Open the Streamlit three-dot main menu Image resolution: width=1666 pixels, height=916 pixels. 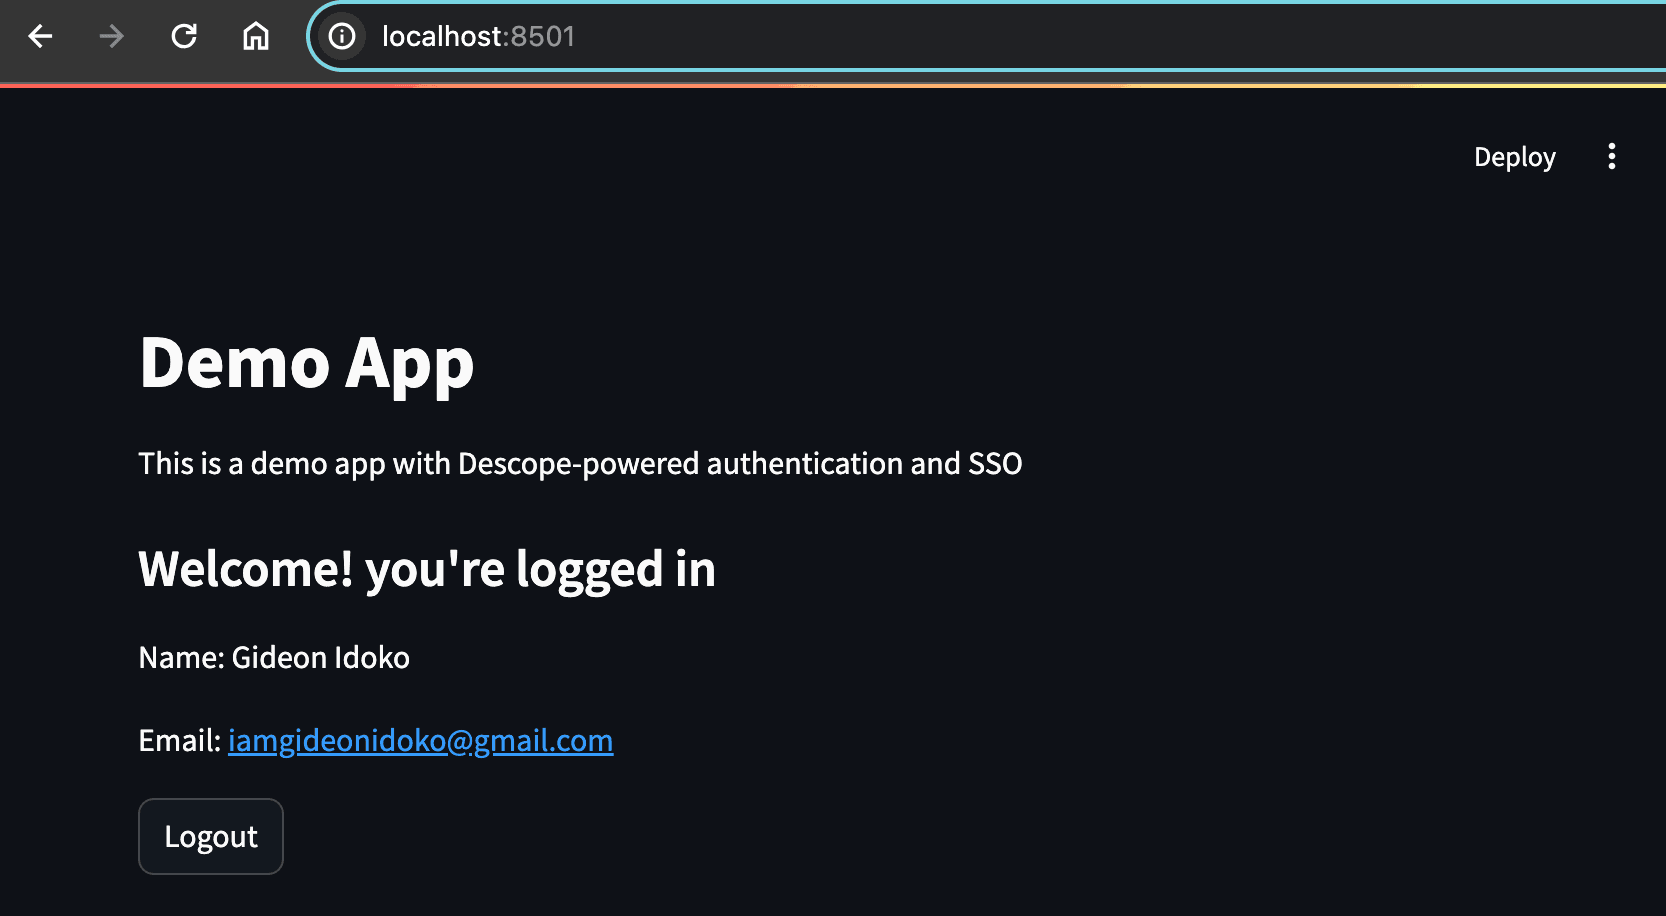pos(1611,156)
